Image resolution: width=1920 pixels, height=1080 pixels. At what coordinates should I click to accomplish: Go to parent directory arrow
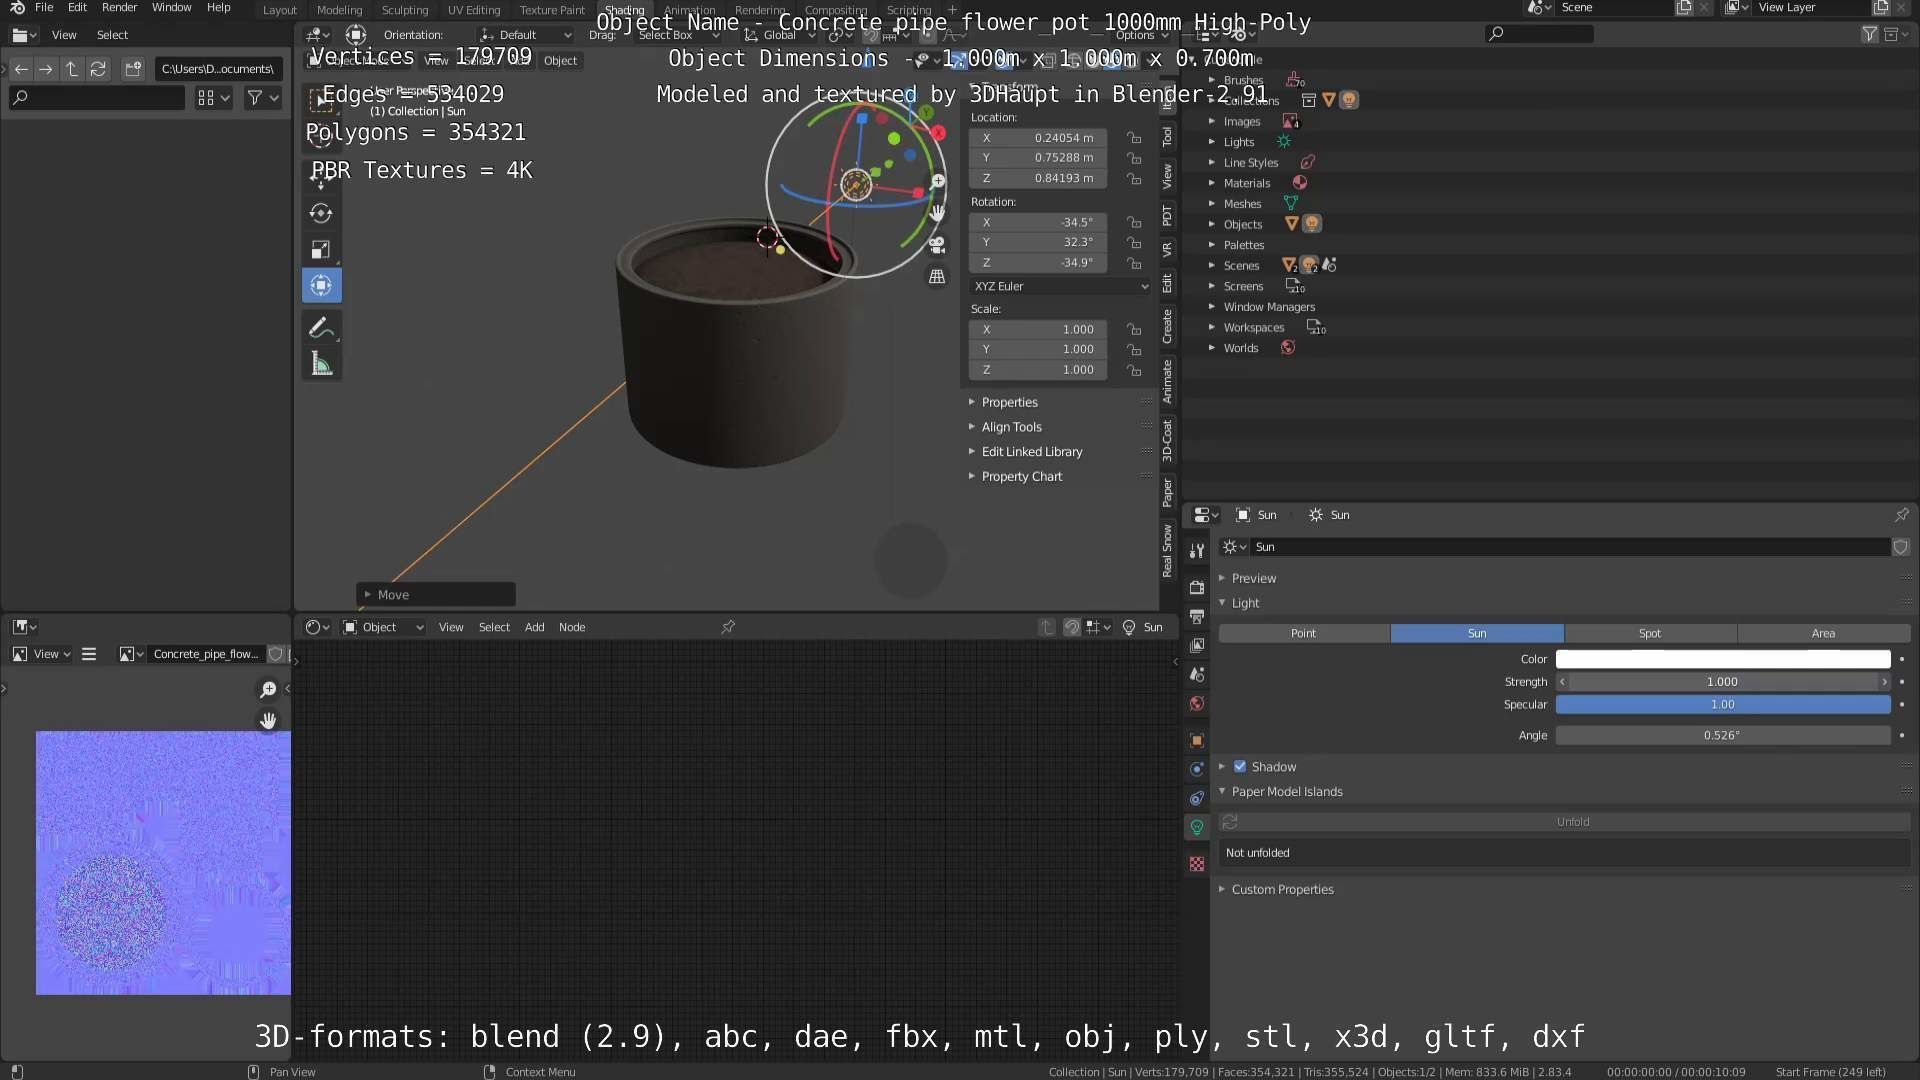tap(72, 69)
